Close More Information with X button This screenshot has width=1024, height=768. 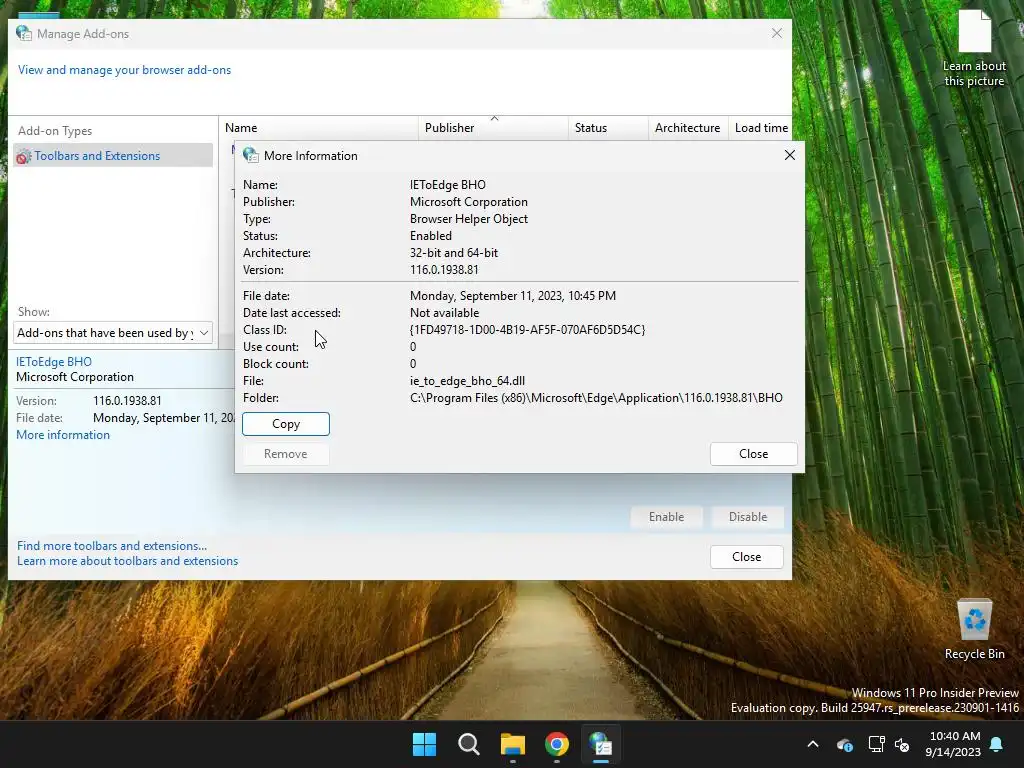coord(790,155)
